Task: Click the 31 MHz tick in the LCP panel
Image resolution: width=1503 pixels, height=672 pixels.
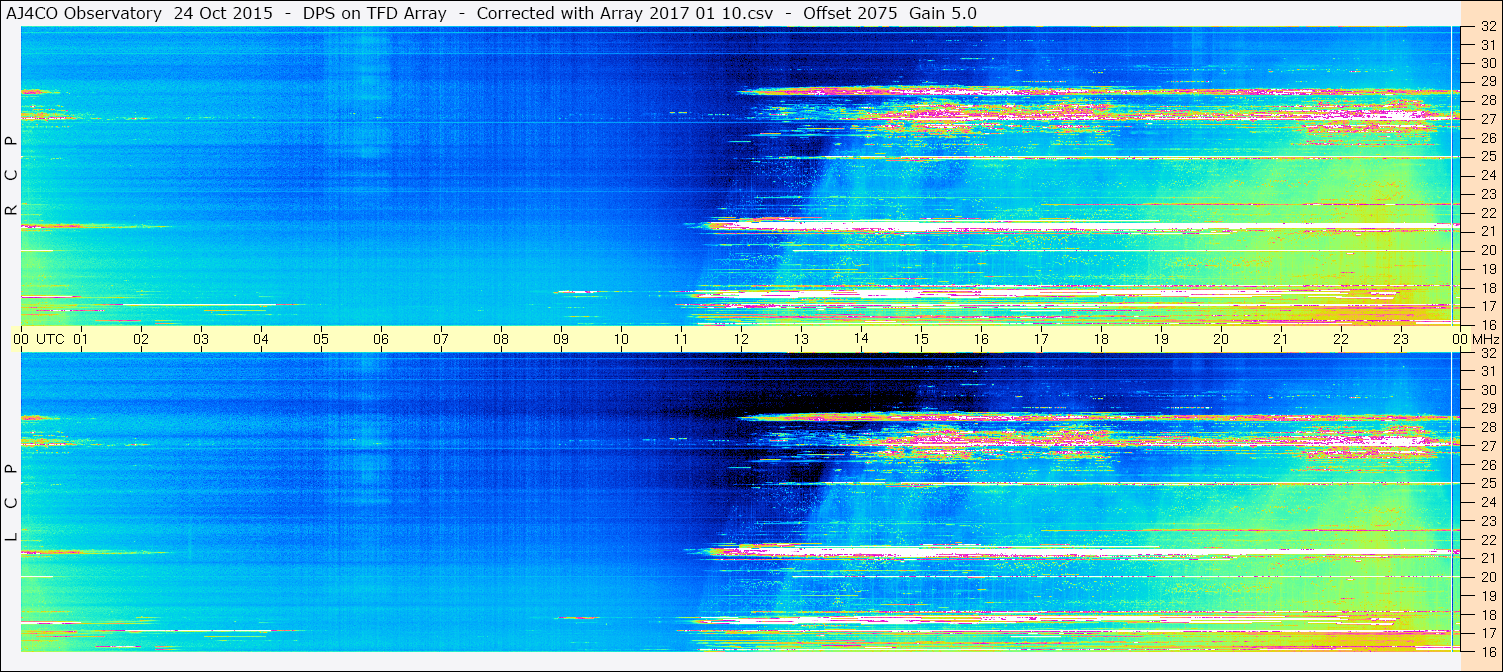Action: pos(1488,371)
